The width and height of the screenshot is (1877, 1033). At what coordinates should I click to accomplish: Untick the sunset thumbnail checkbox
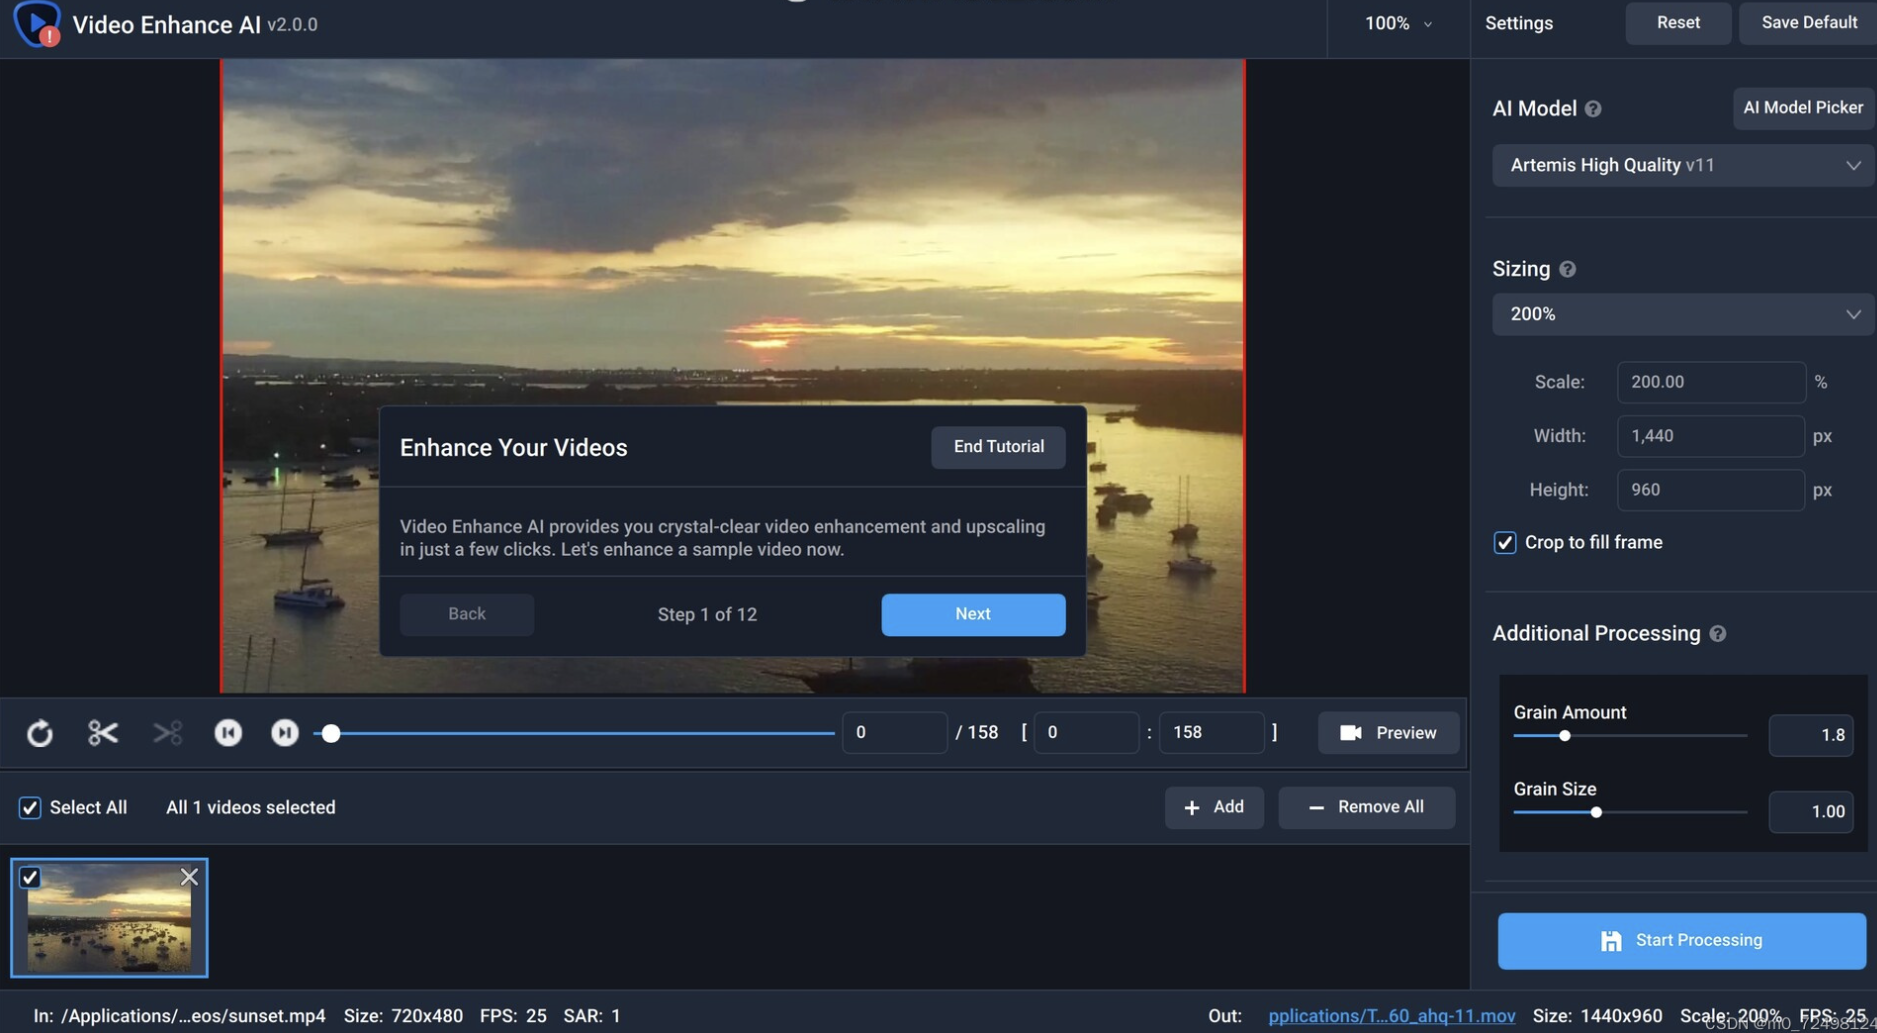click(30, 877)
